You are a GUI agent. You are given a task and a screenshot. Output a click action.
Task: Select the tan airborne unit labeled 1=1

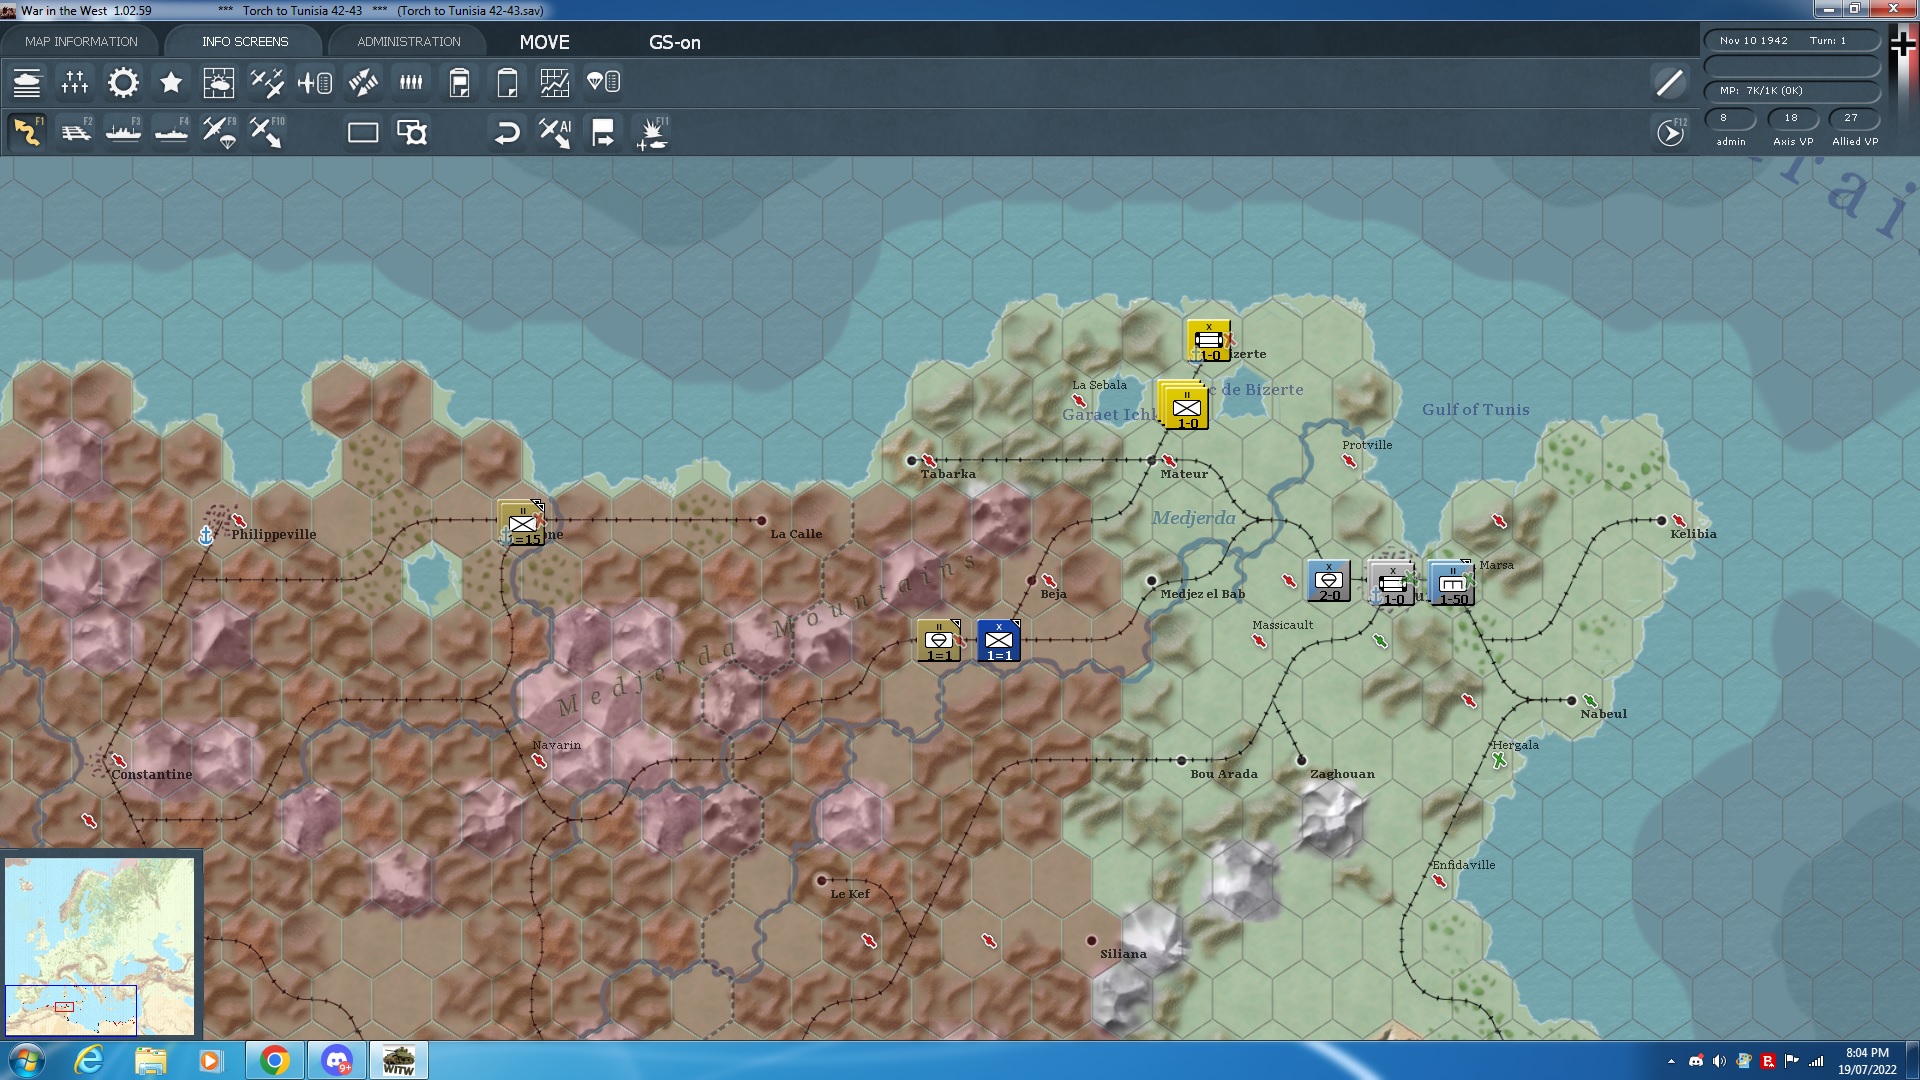click(x=939, y=641)
